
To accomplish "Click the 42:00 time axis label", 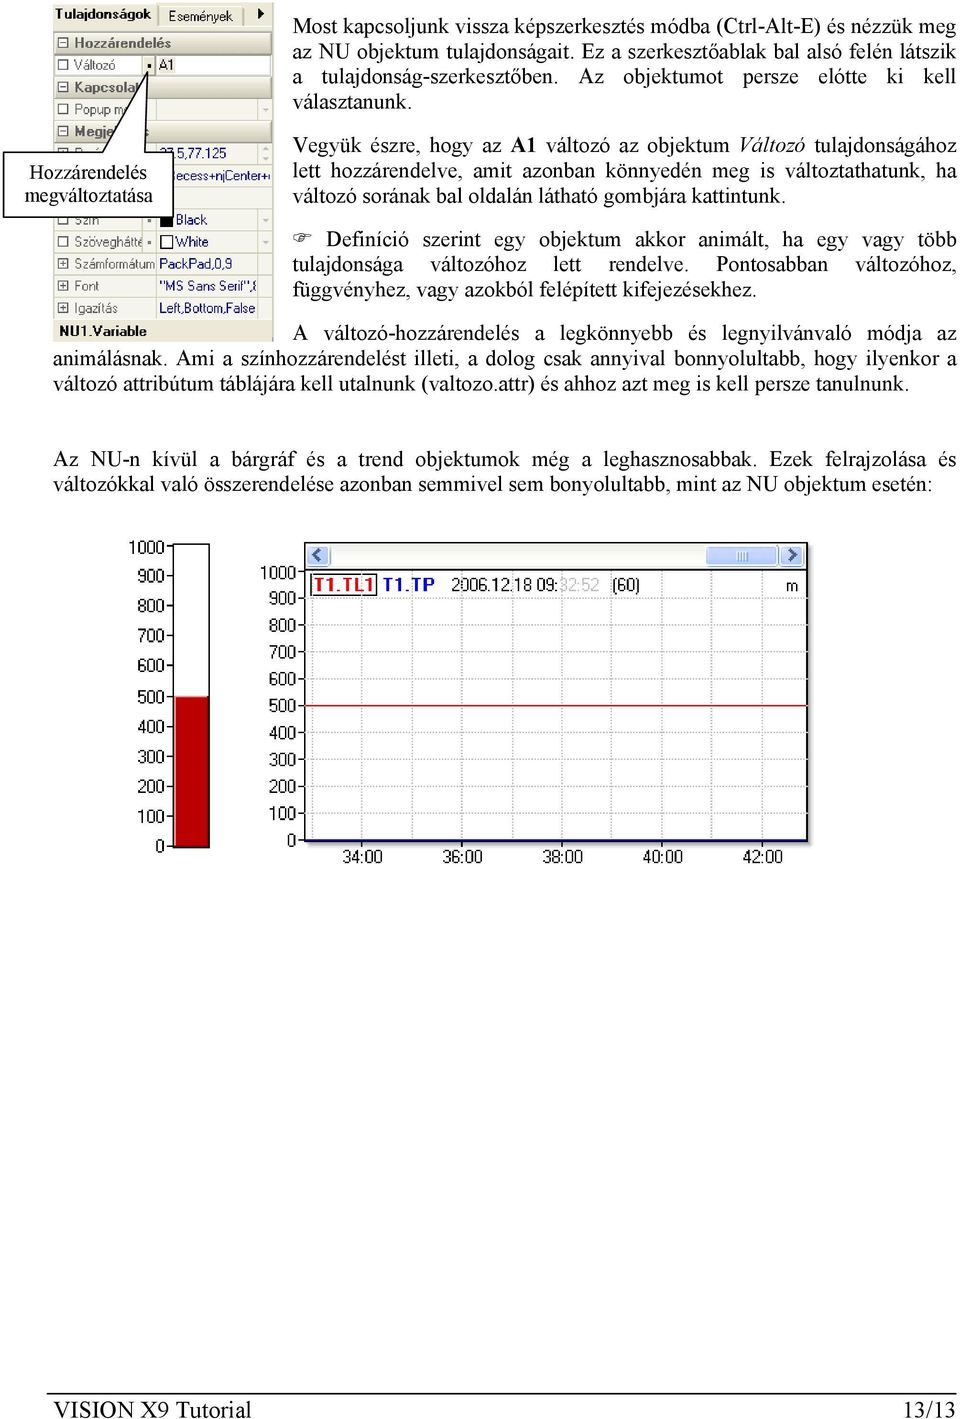I will click(762, 857).
